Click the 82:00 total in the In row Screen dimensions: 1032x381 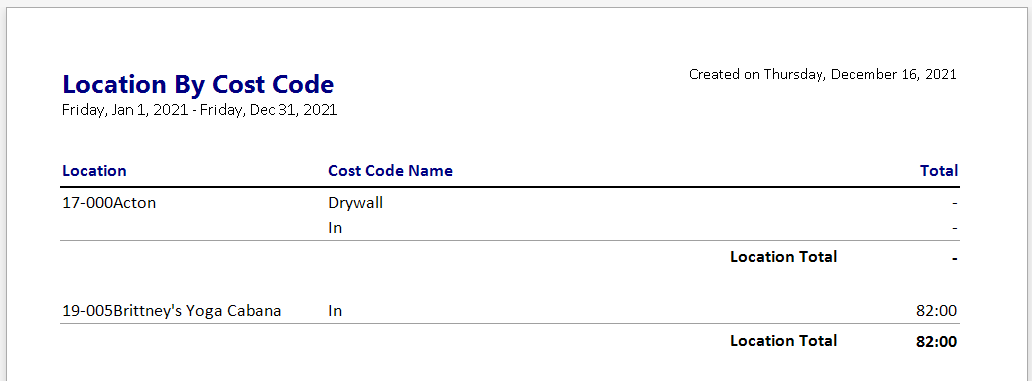point(937,311)
